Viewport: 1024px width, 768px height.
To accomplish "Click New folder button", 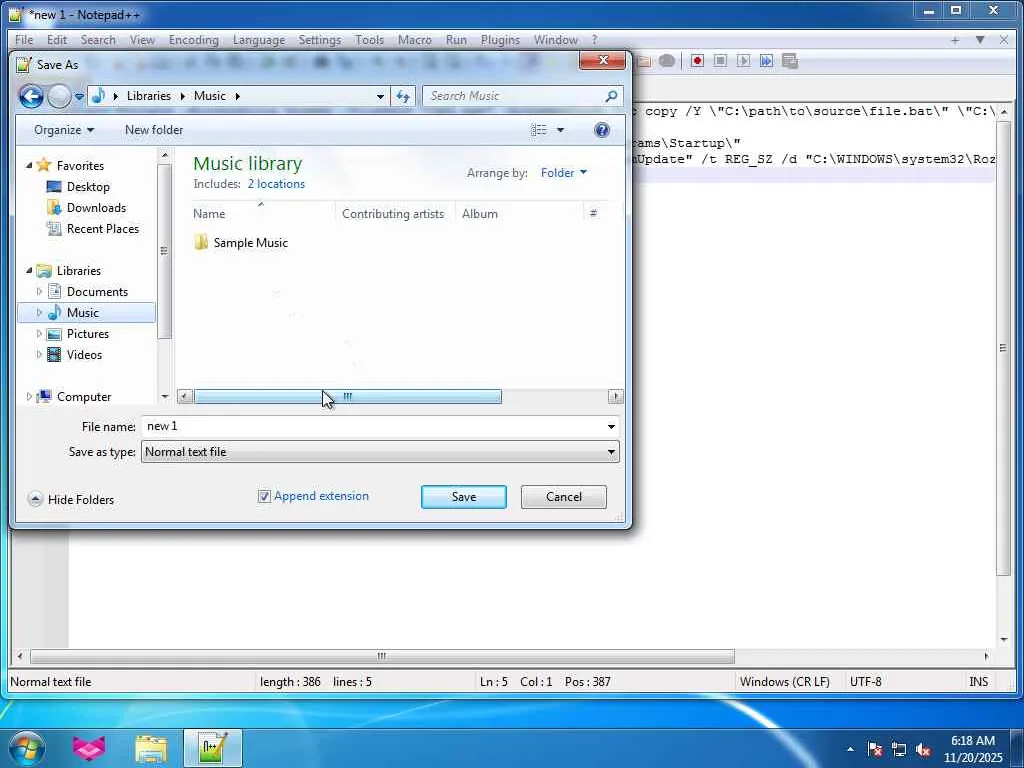I will coord(154,130).
